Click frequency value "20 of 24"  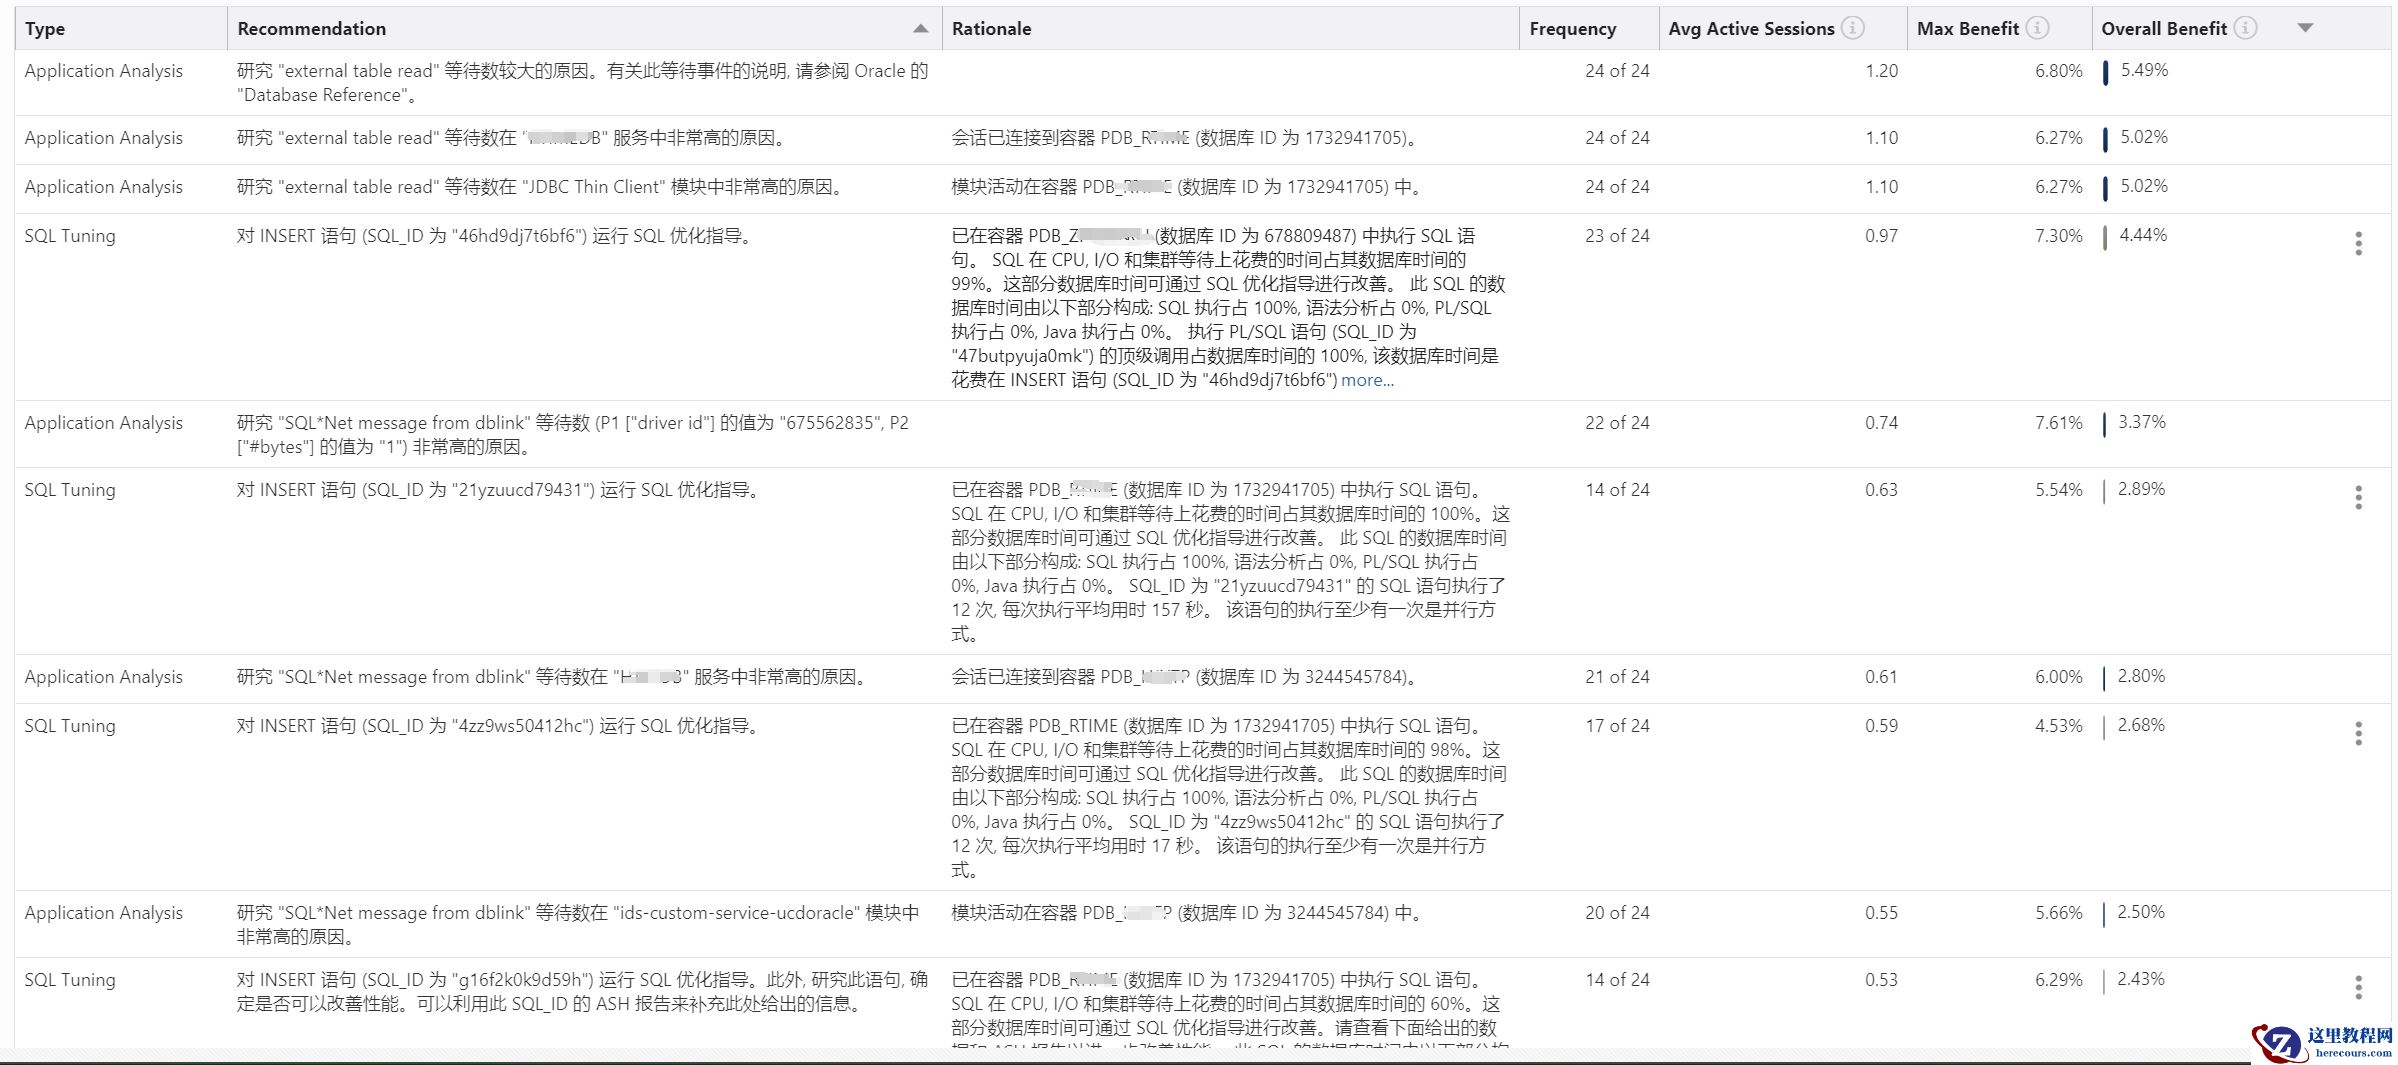tap(1617, 913)
